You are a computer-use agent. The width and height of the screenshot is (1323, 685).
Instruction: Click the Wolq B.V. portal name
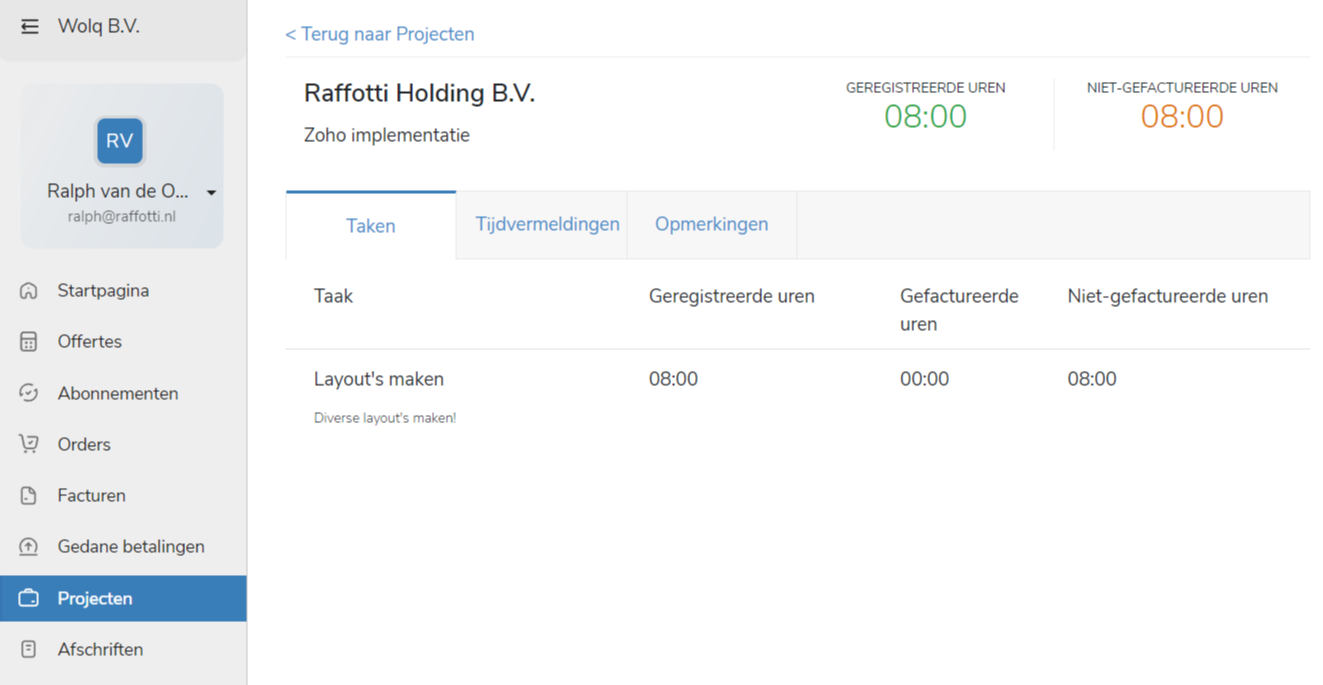[x=99, y=27]
